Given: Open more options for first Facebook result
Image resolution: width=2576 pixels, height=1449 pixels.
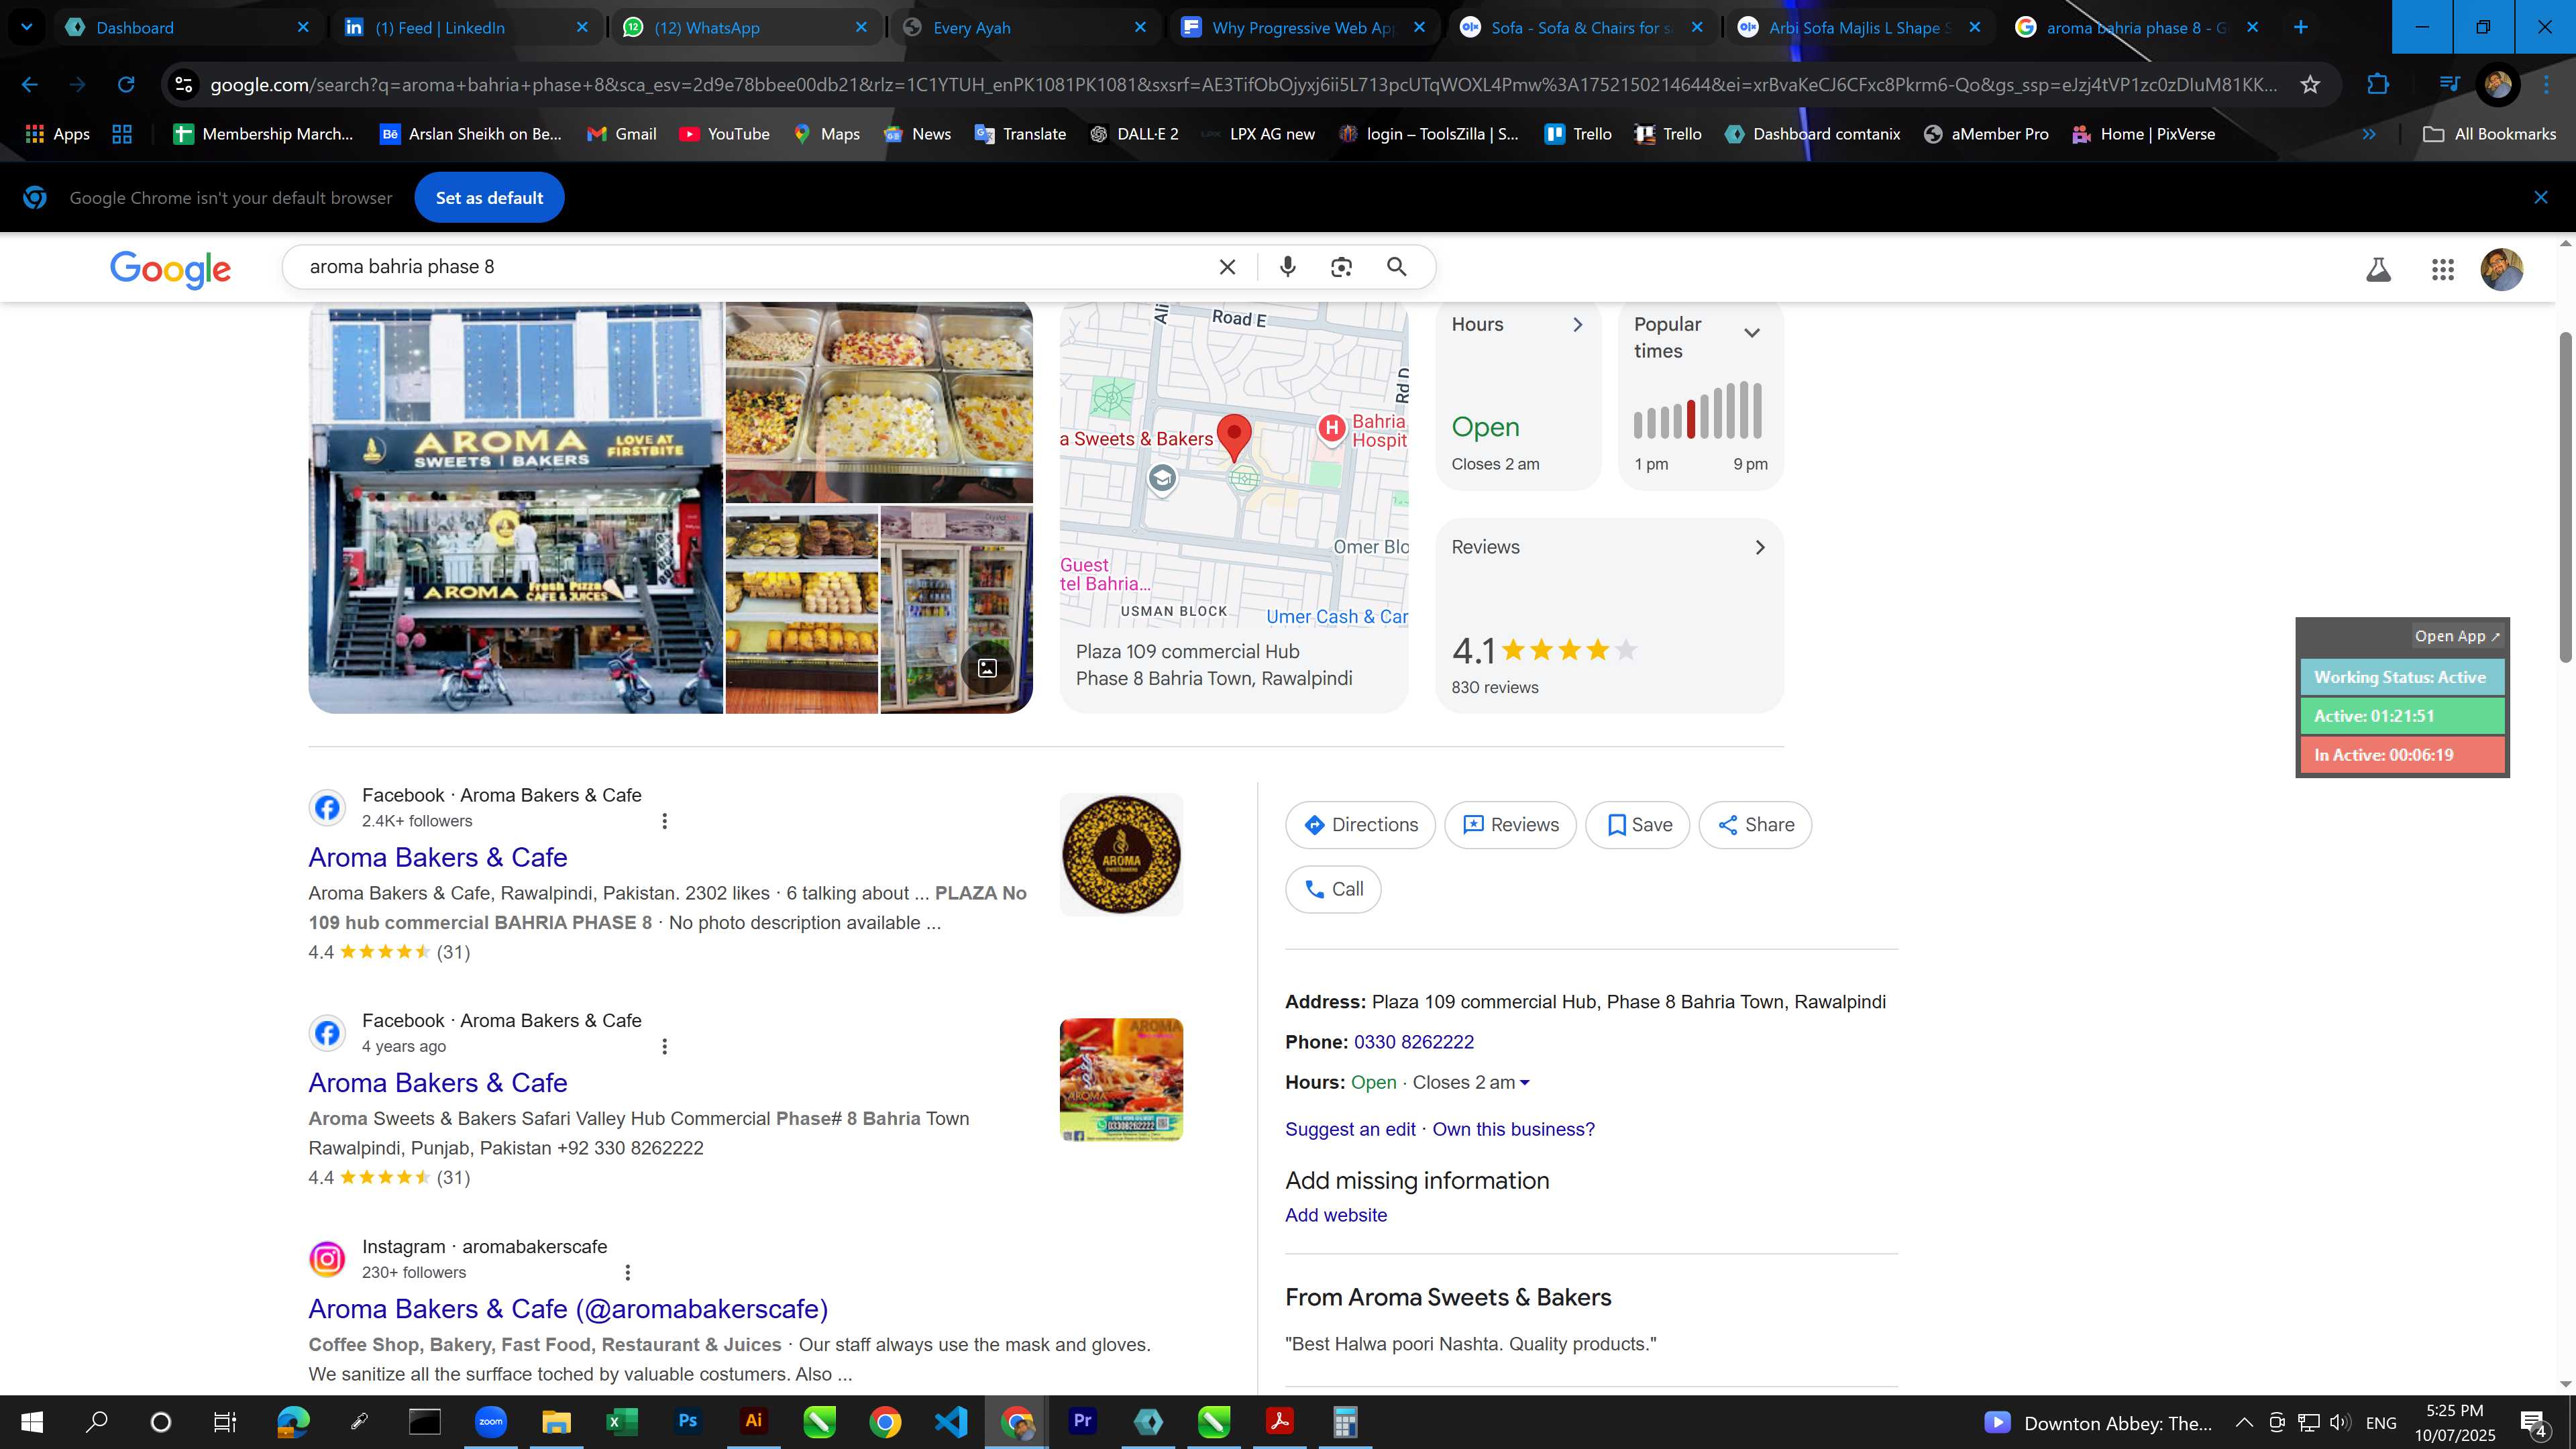Looking at the screenshot, I should pos(664,821).
